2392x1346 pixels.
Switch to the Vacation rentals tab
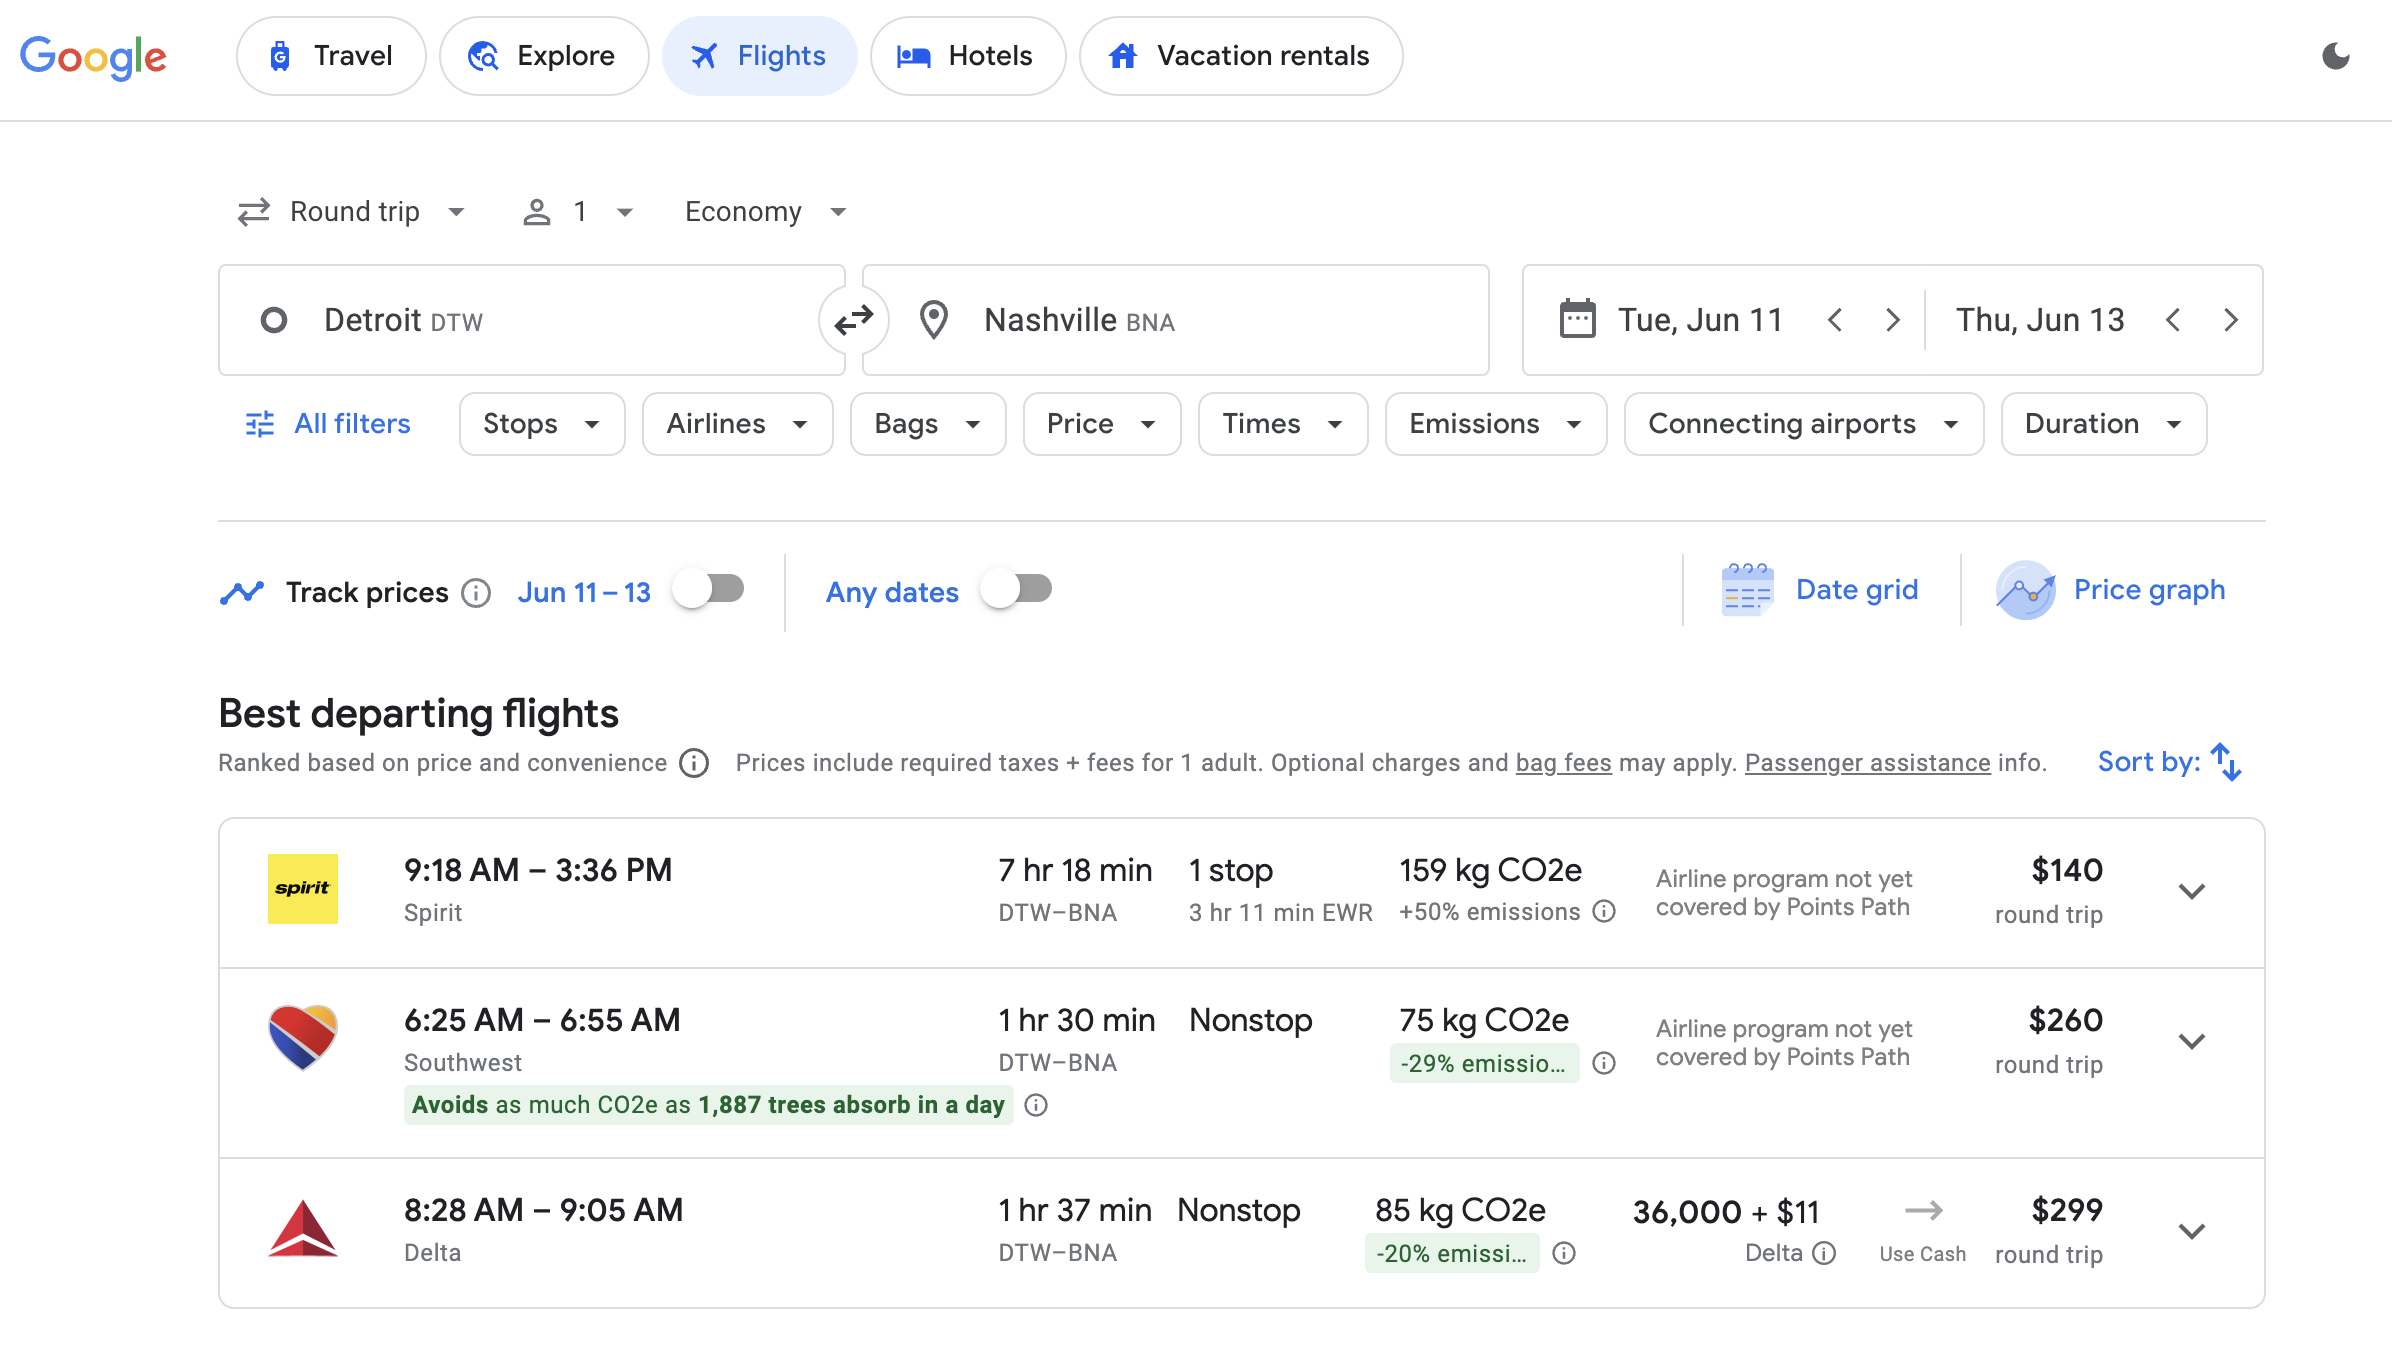tap(1241, 56)
